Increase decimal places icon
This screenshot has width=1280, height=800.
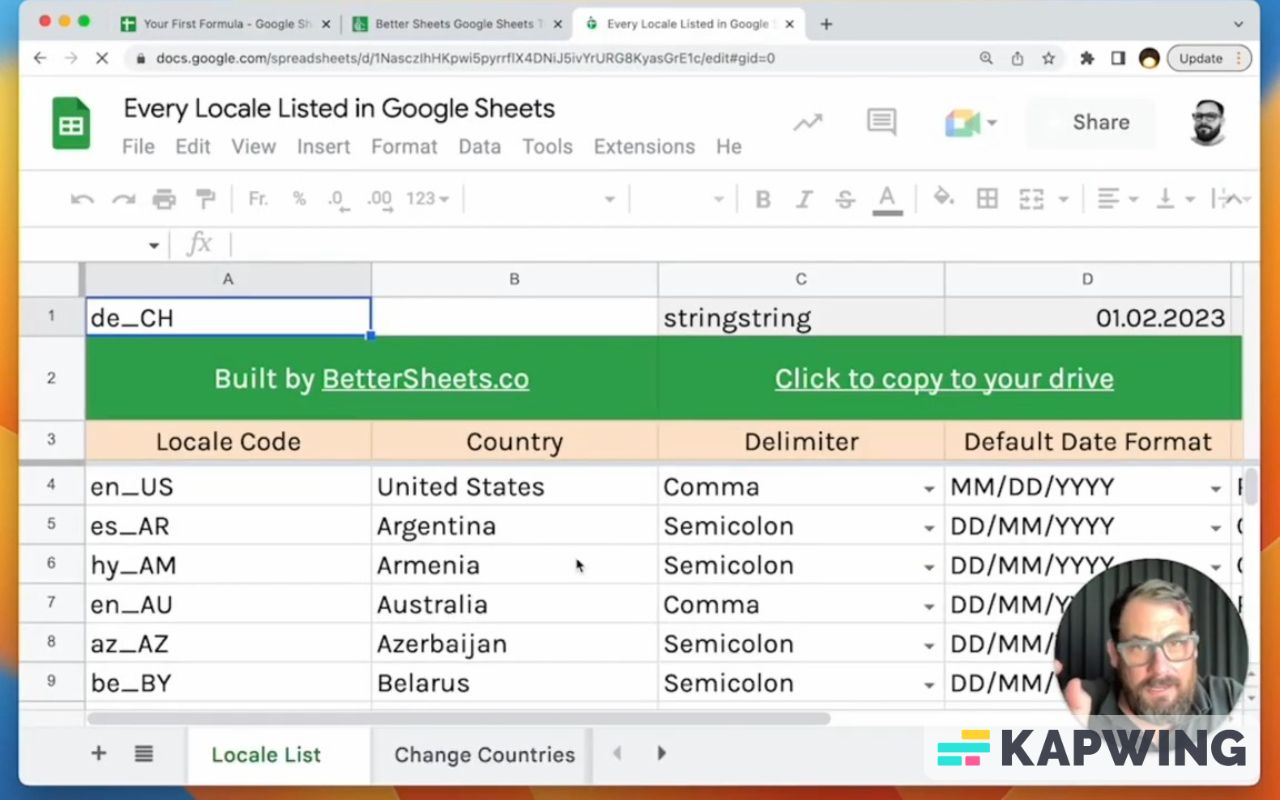379,200
